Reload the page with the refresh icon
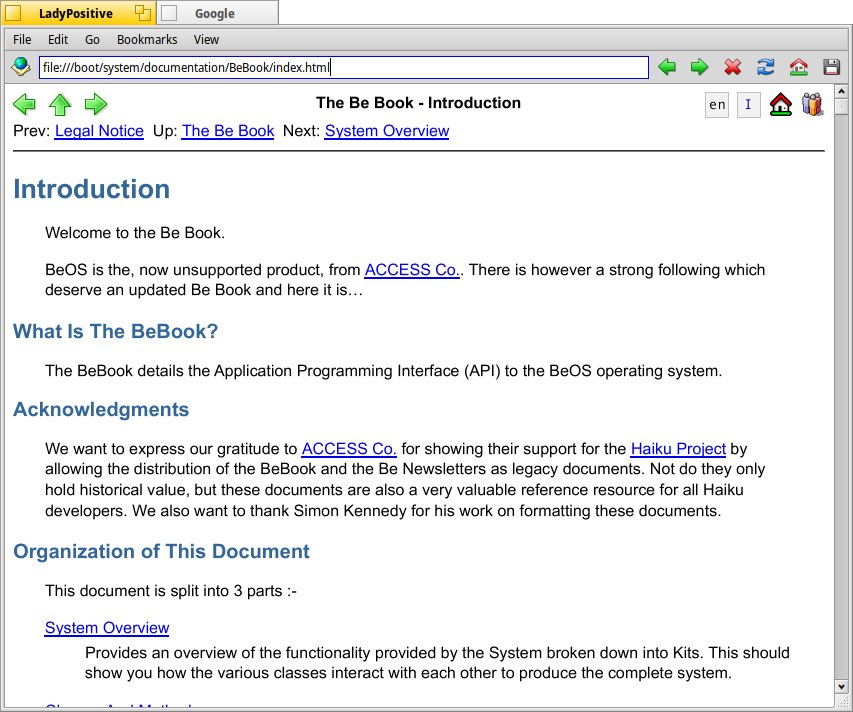Screen dimensions: 853x712 point(765,67)
